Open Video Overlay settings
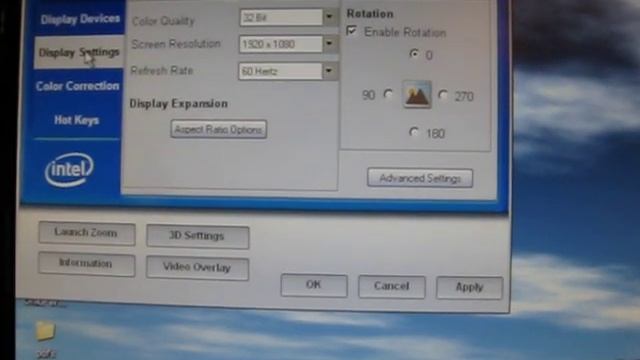640x360 pixels. coord(198,267)
